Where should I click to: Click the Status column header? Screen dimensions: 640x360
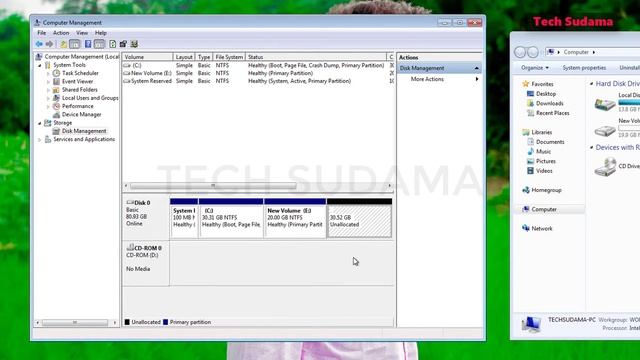tap(316, 57)
